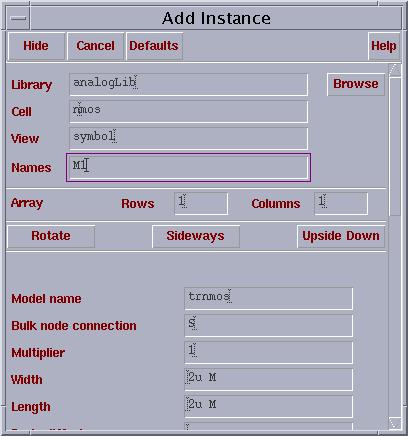Viewport: 408px width, 436px height.
Task: Click the Width field showing 2u M
Action: 268,379
